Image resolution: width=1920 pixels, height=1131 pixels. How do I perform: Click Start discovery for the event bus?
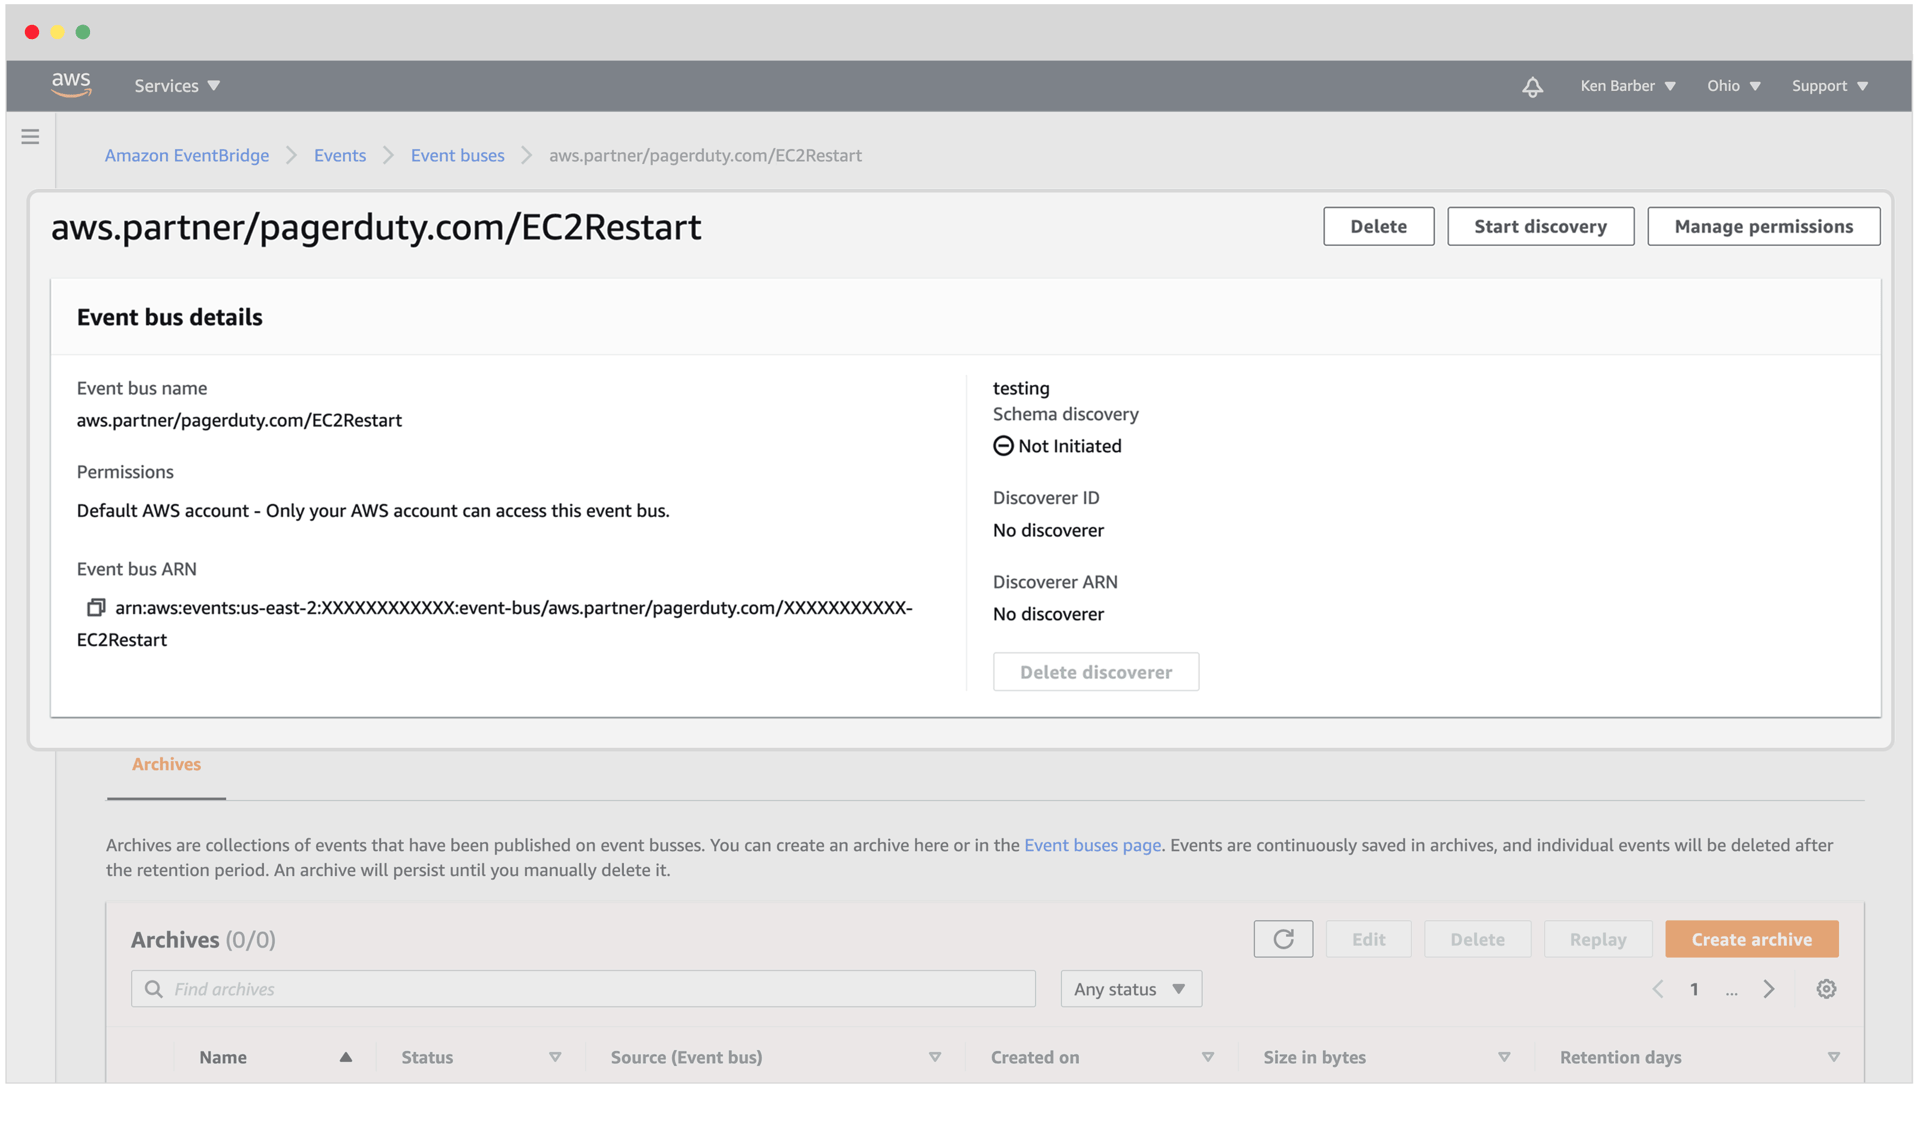[1540, 226]
